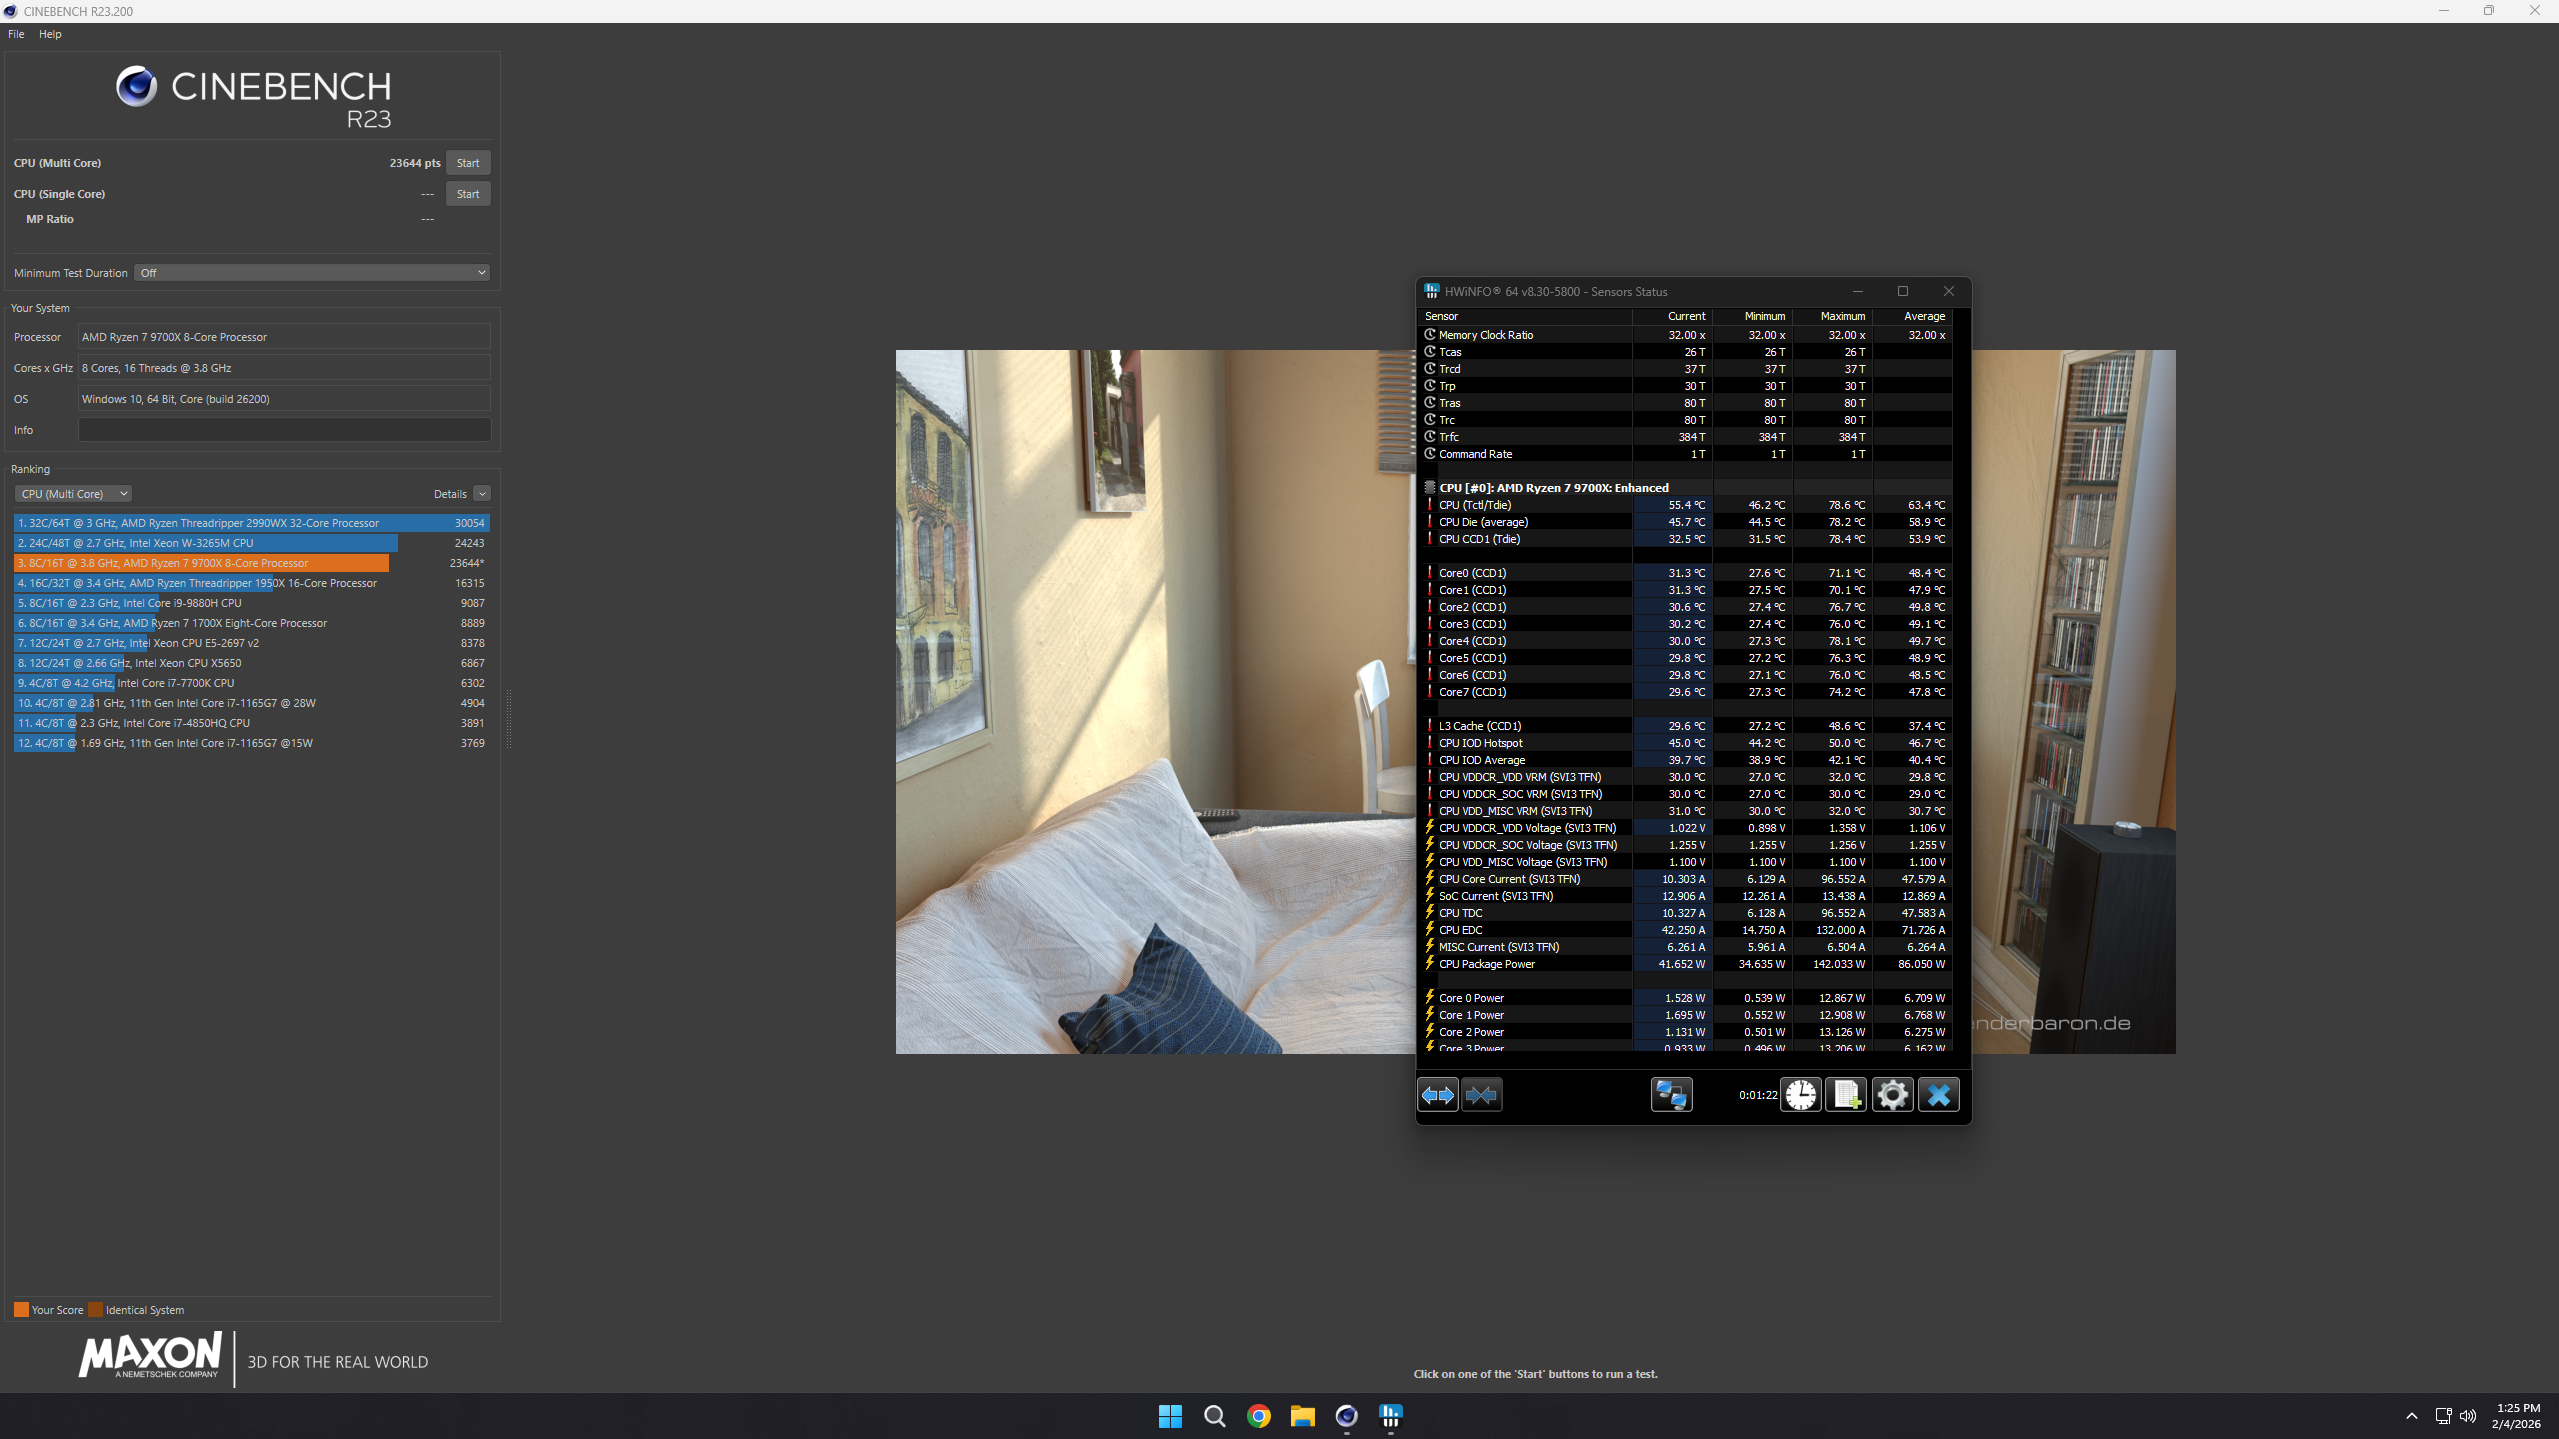
Task: Open HWiNFO sensor settings gear icon
Action: click(1892, 1095)
